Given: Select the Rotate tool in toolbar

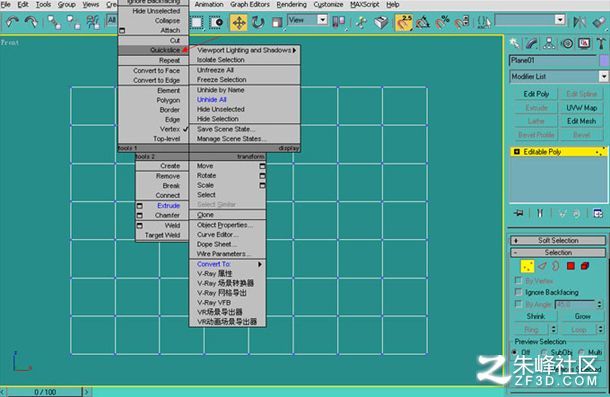Looking at the screenshot, I should [x=258, y=22].
